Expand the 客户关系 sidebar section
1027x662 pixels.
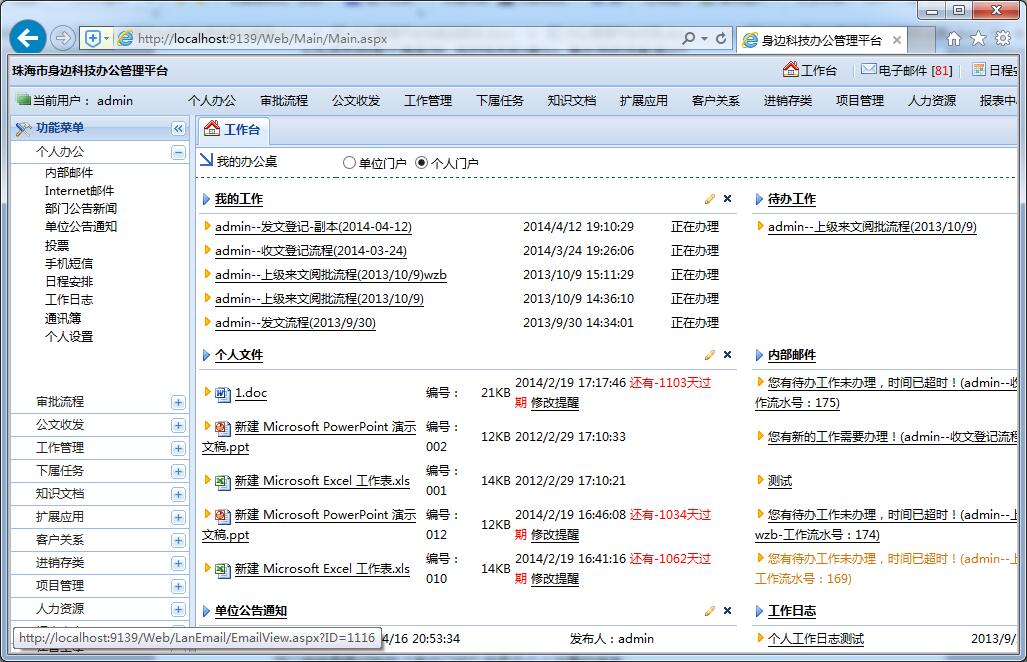[x=178, y=540]
